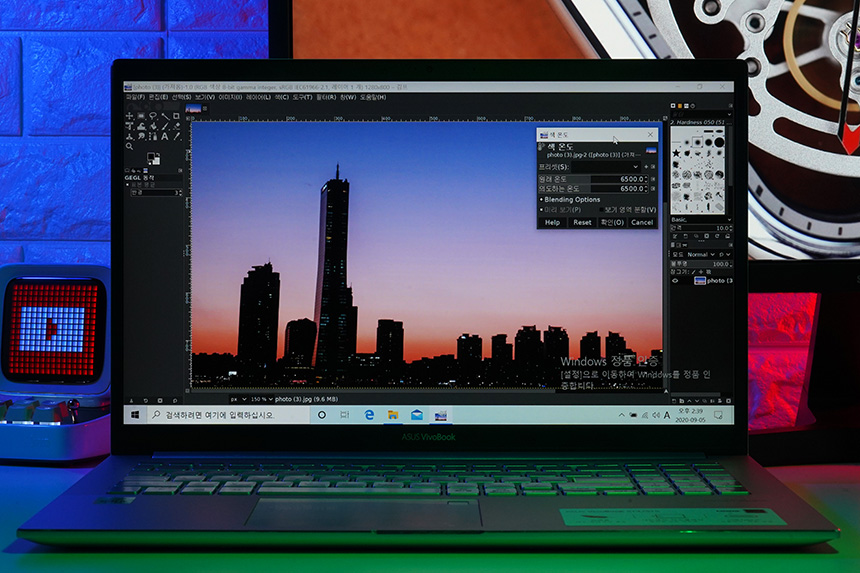Open the 편집(E) Edit menu
Viewport: 860px width, 573px height.
[x=159, y=97]
